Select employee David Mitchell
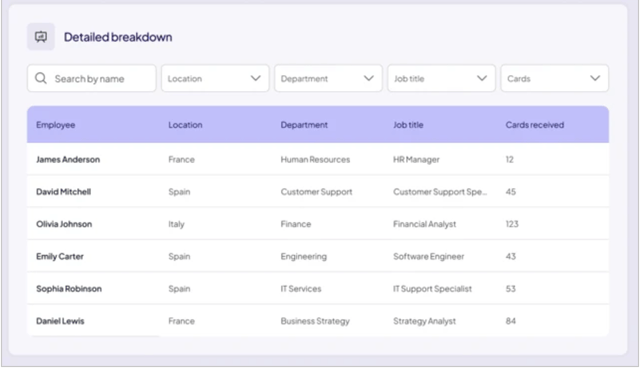640x368 pixels. (x=63, y=192)
